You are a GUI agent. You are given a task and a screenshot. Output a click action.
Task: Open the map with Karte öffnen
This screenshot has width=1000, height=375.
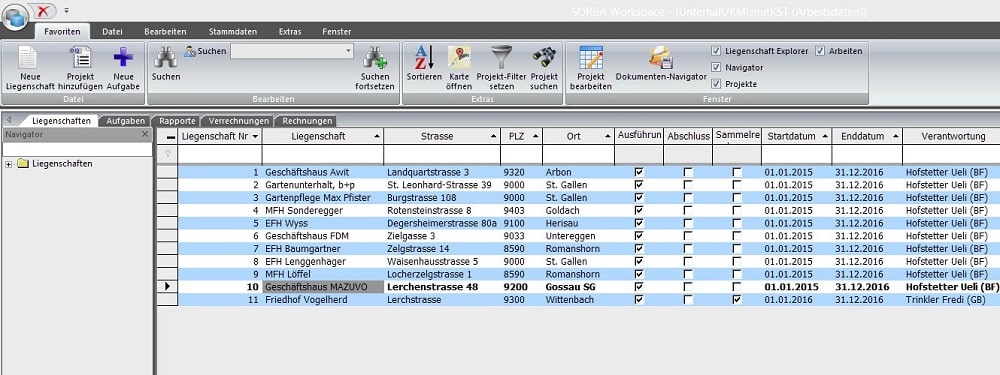click(x=459, y=68)
